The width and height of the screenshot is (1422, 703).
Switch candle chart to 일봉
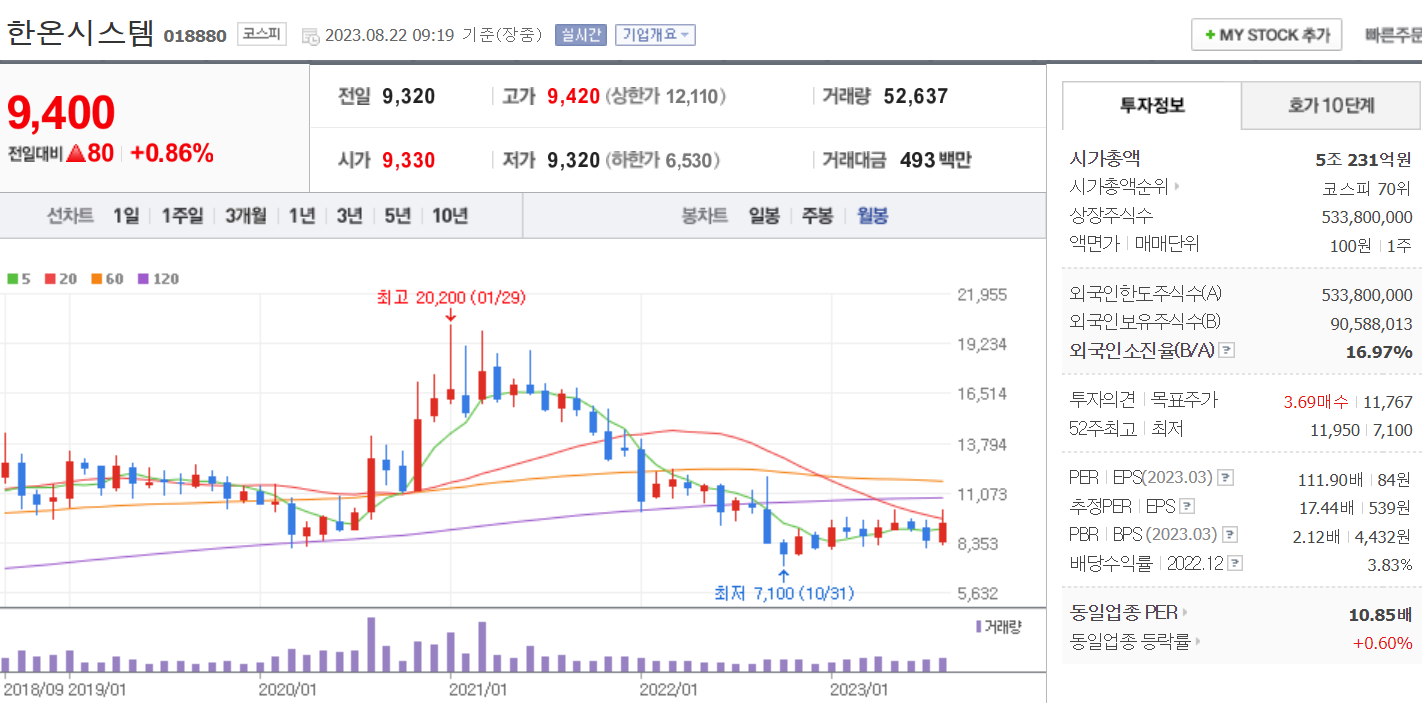[x=764, y=216]
